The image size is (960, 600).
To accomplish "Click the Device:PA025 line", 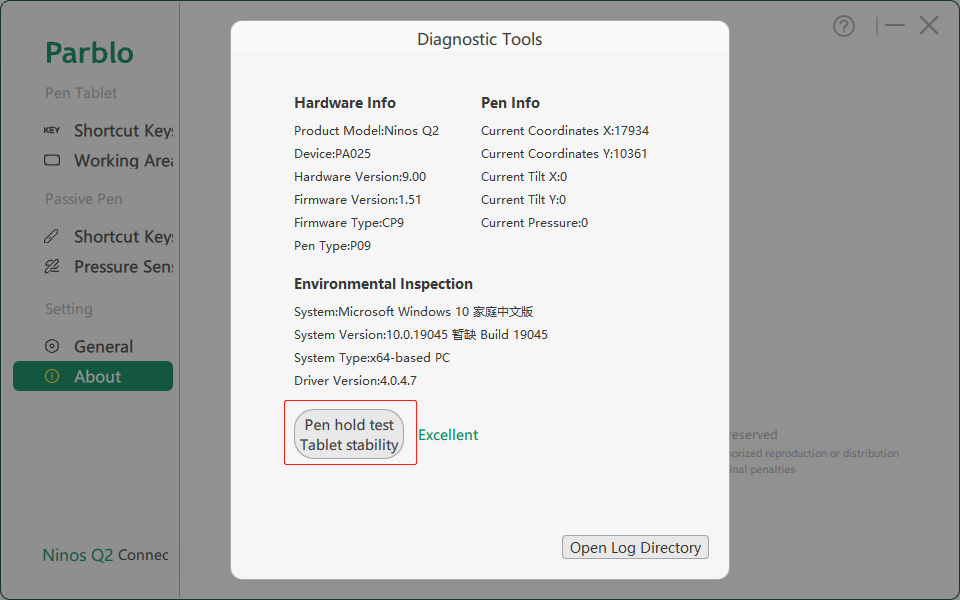I will (332, 154).
